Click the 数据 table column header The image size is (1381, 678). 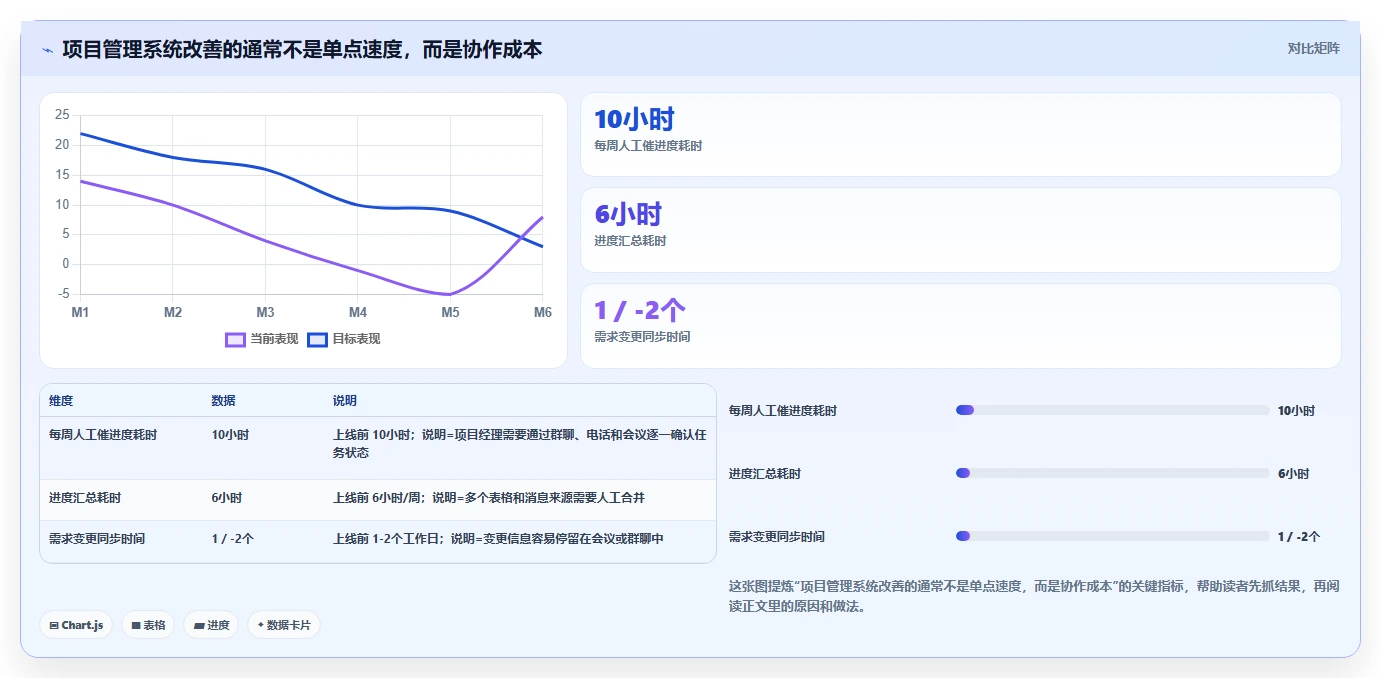coord(224,401)
